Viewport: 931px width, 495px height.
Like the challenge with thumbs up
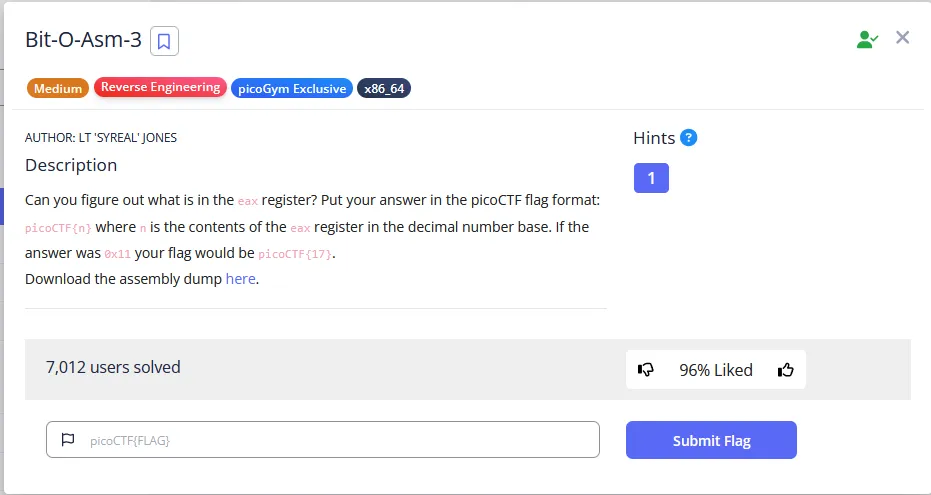pyautogui.click(x=785, y=370)
